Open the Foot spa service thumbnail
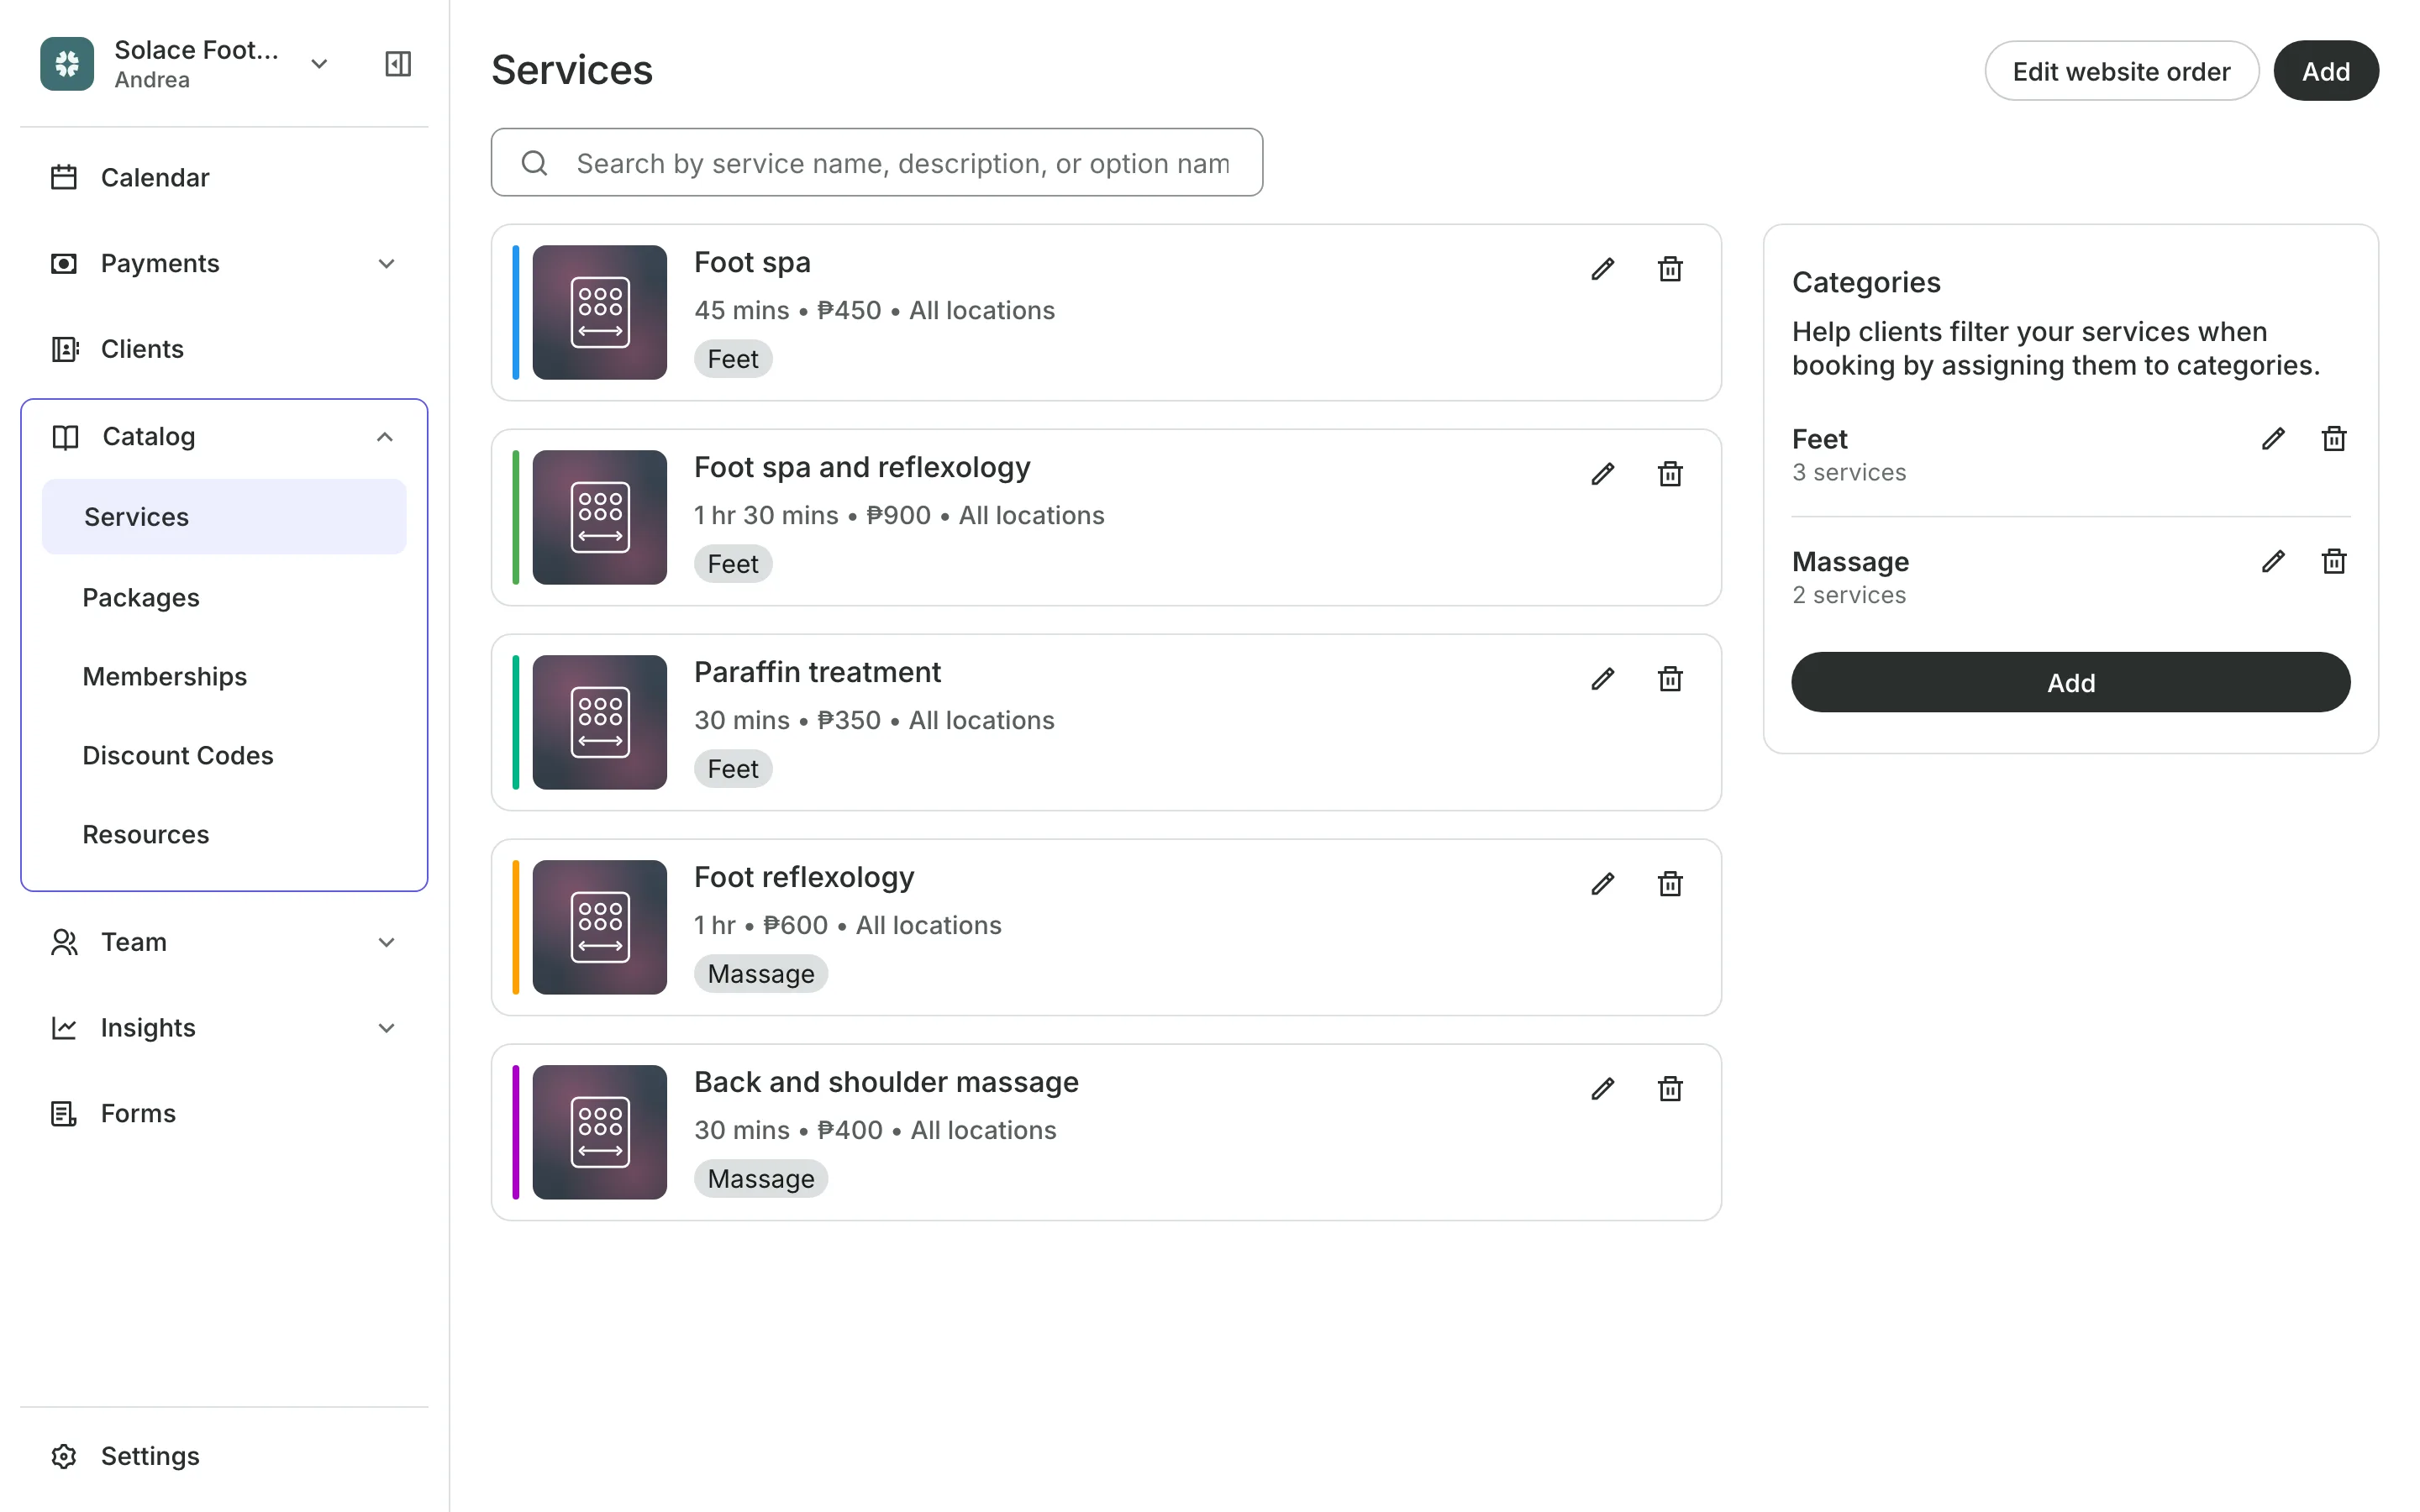 tap(600, 312)
